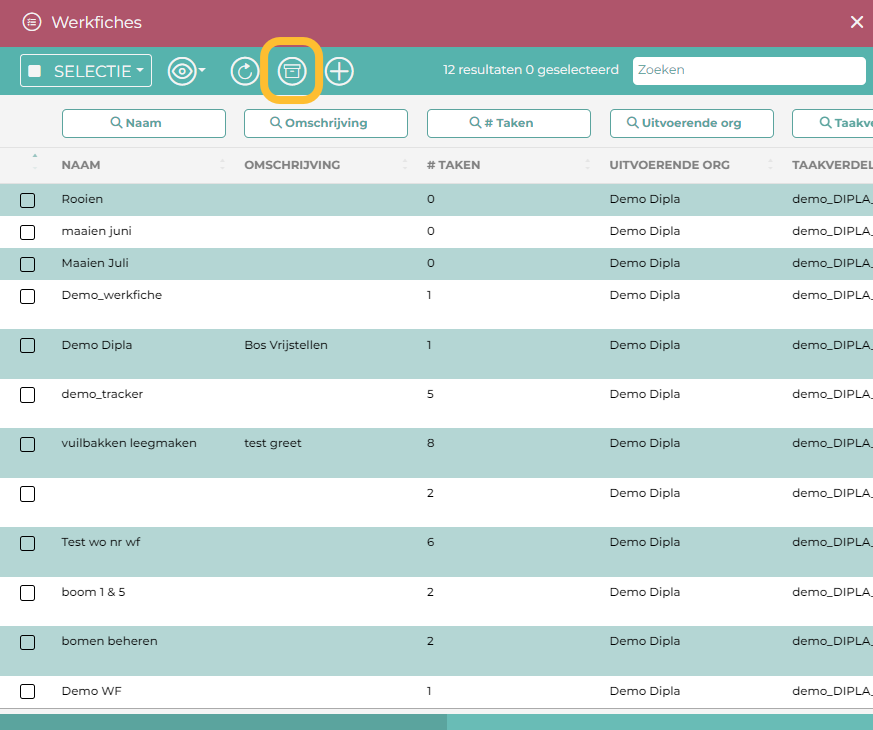Click the Werkfiches list icon in header
The height and width of the screenshot is (730, 873).
tap(32, 22)
